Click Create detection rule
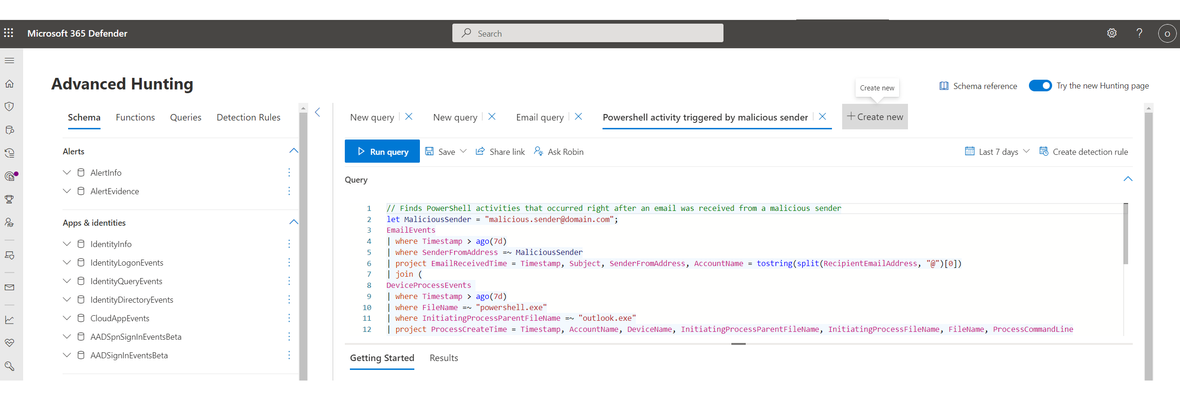This screenshot has height=400, width=1180. coord(1084,151)
